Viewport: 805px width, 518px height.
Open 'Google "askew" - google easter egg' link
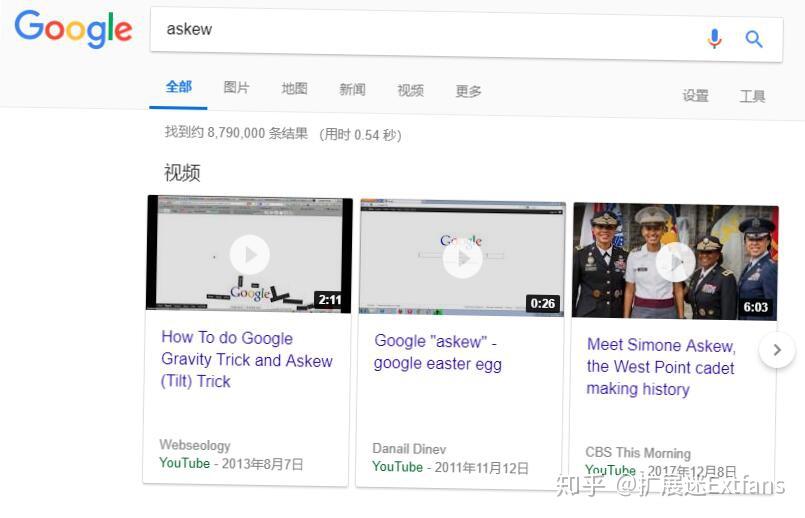[x=437, y=352]
